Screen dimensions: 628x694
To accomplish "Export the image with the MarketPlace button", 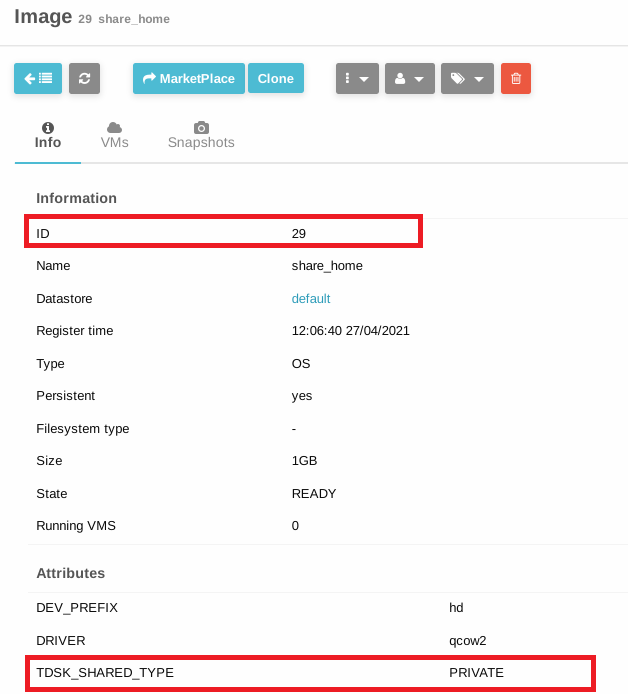I will click(x=189, y=79).
